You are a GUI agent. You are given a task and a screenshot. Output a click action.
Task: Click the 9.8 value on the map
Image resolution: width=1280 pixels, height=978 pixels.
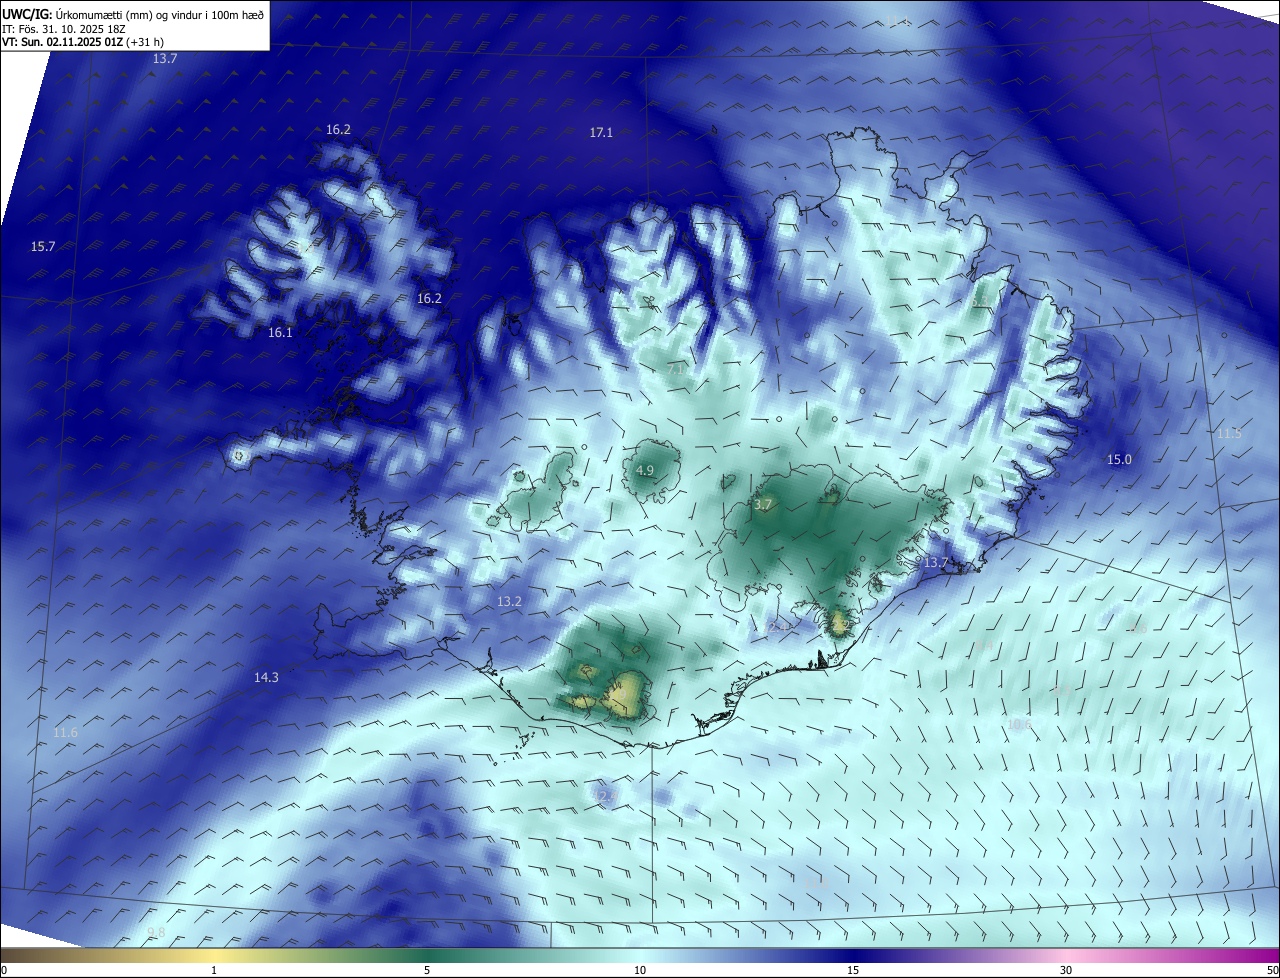[156, 932]
